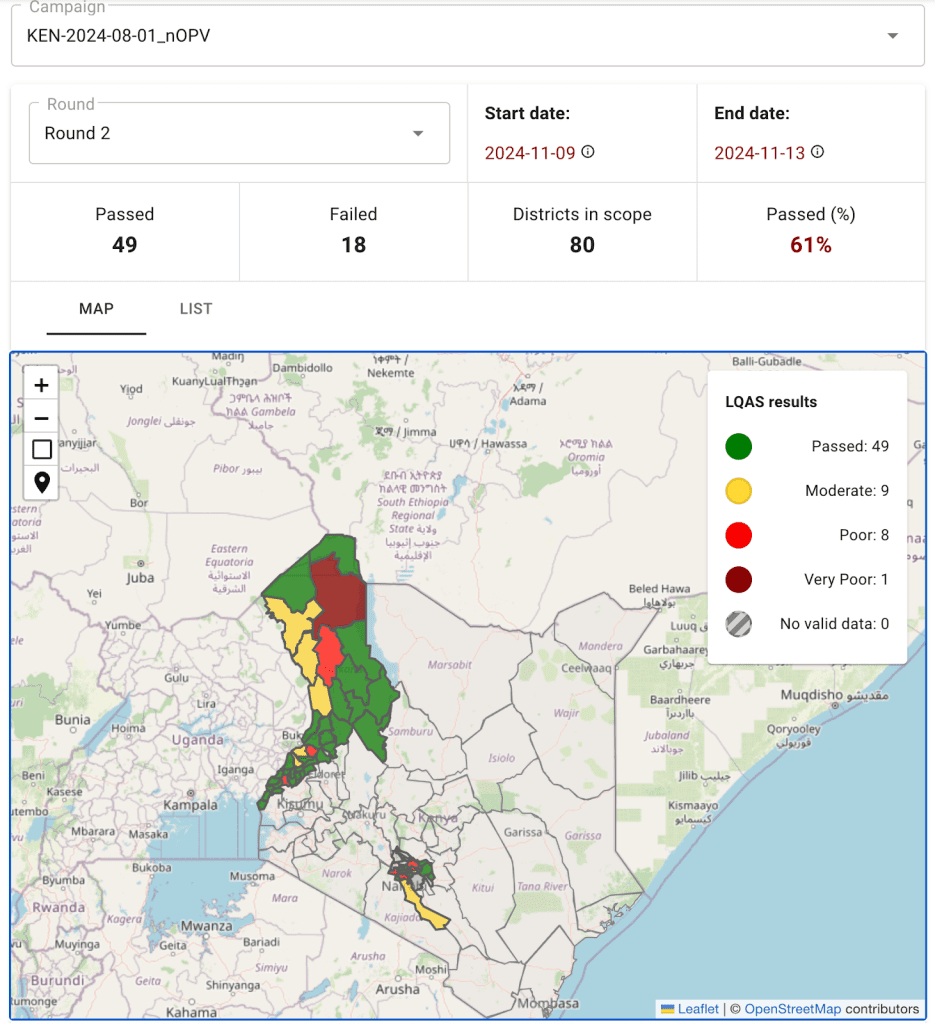
Task: Click the location pin map control
Action: [41, 483]
